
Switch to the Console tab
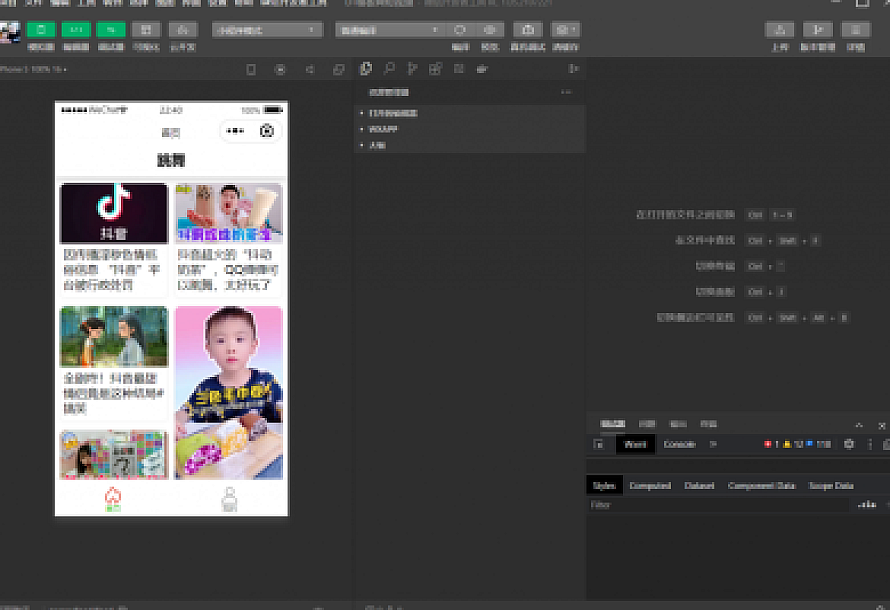679,444
